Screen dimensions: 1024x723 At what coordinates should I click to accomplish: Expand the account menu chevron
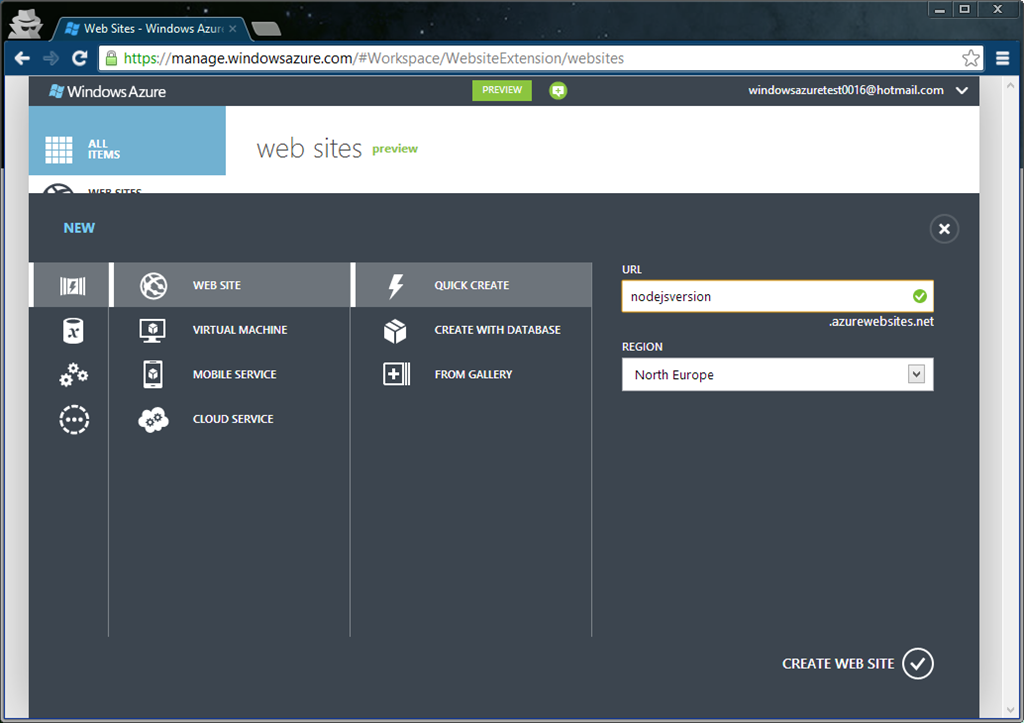pyautogui.click(x=962, y=91)
